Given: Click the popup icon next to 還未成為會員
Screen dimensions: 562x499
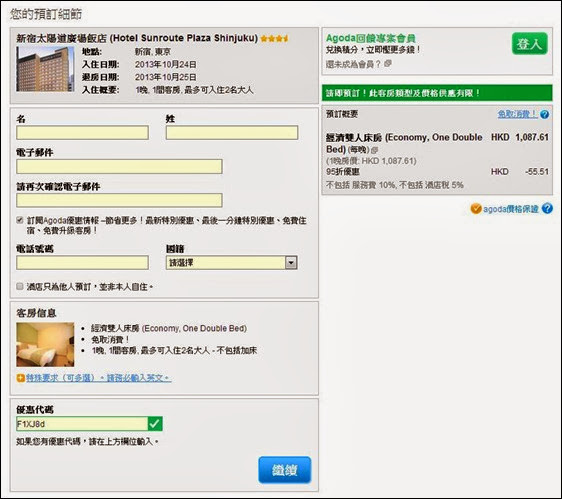Looking at the screenshot, I should [x=388, y=63].
